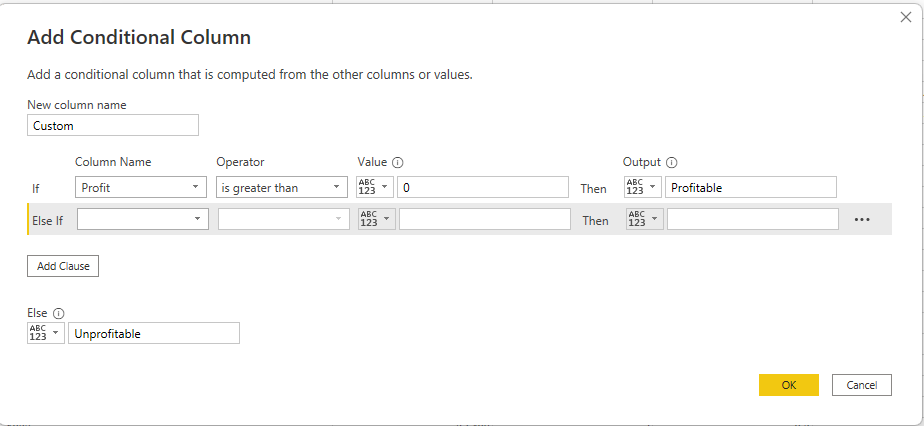Open the Else value type selector
The width and height of the screenshot is (924, 426).
pos(45,333)
